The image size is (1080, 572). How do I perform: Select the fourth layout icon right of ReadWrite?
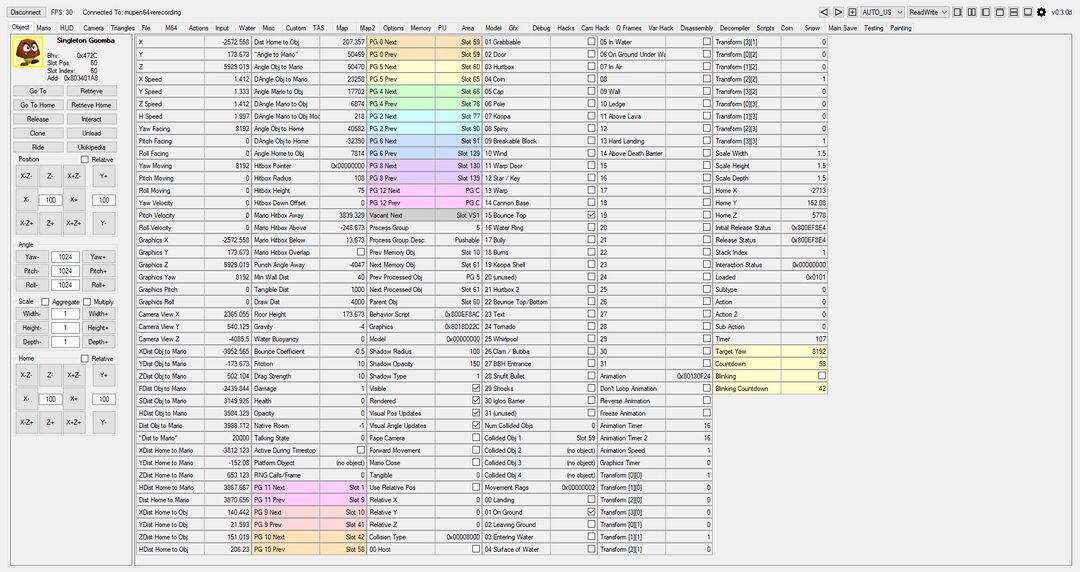tap(999, 12)
